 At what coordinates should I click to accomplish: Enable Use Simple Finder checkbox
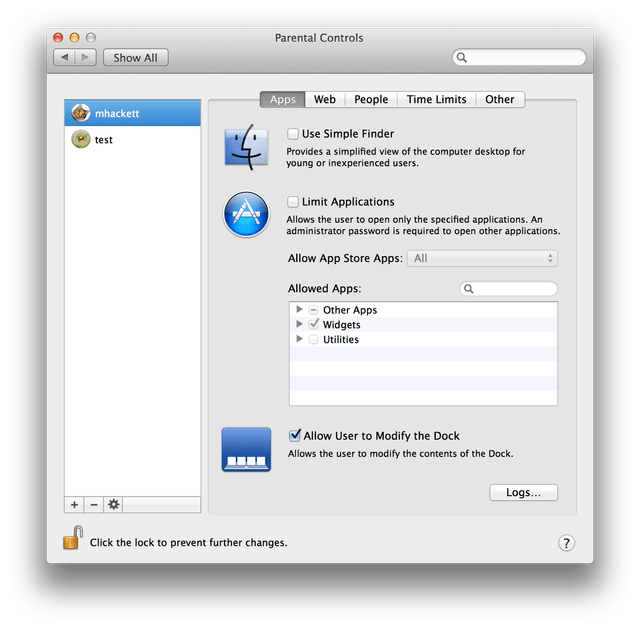click(x=293, y=134)
